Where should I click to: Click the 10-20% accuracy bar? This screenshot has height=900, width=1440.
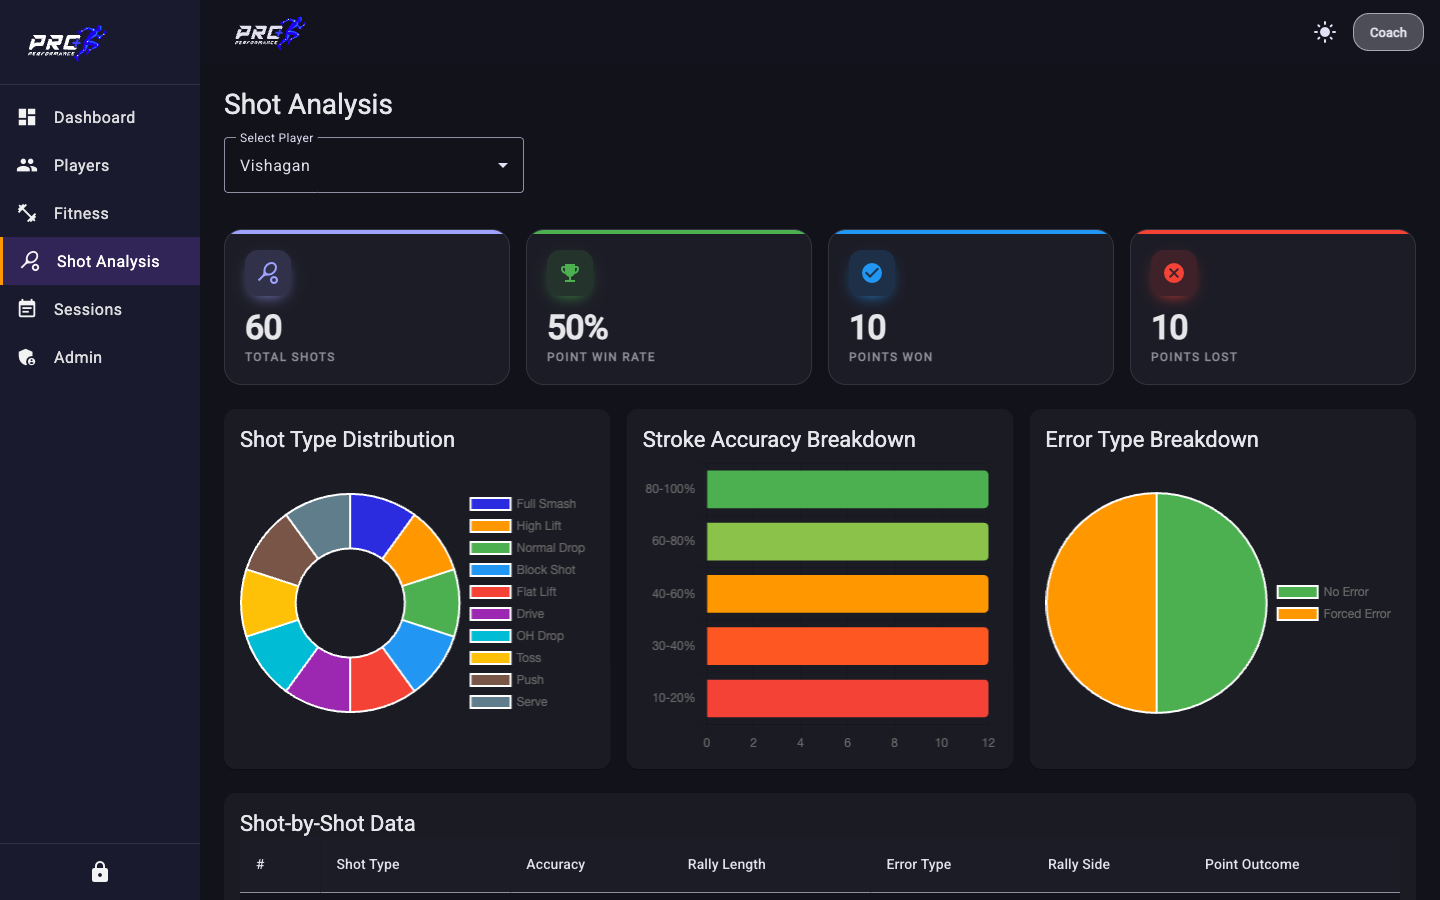pyautogui.click(x=847, y=698)
